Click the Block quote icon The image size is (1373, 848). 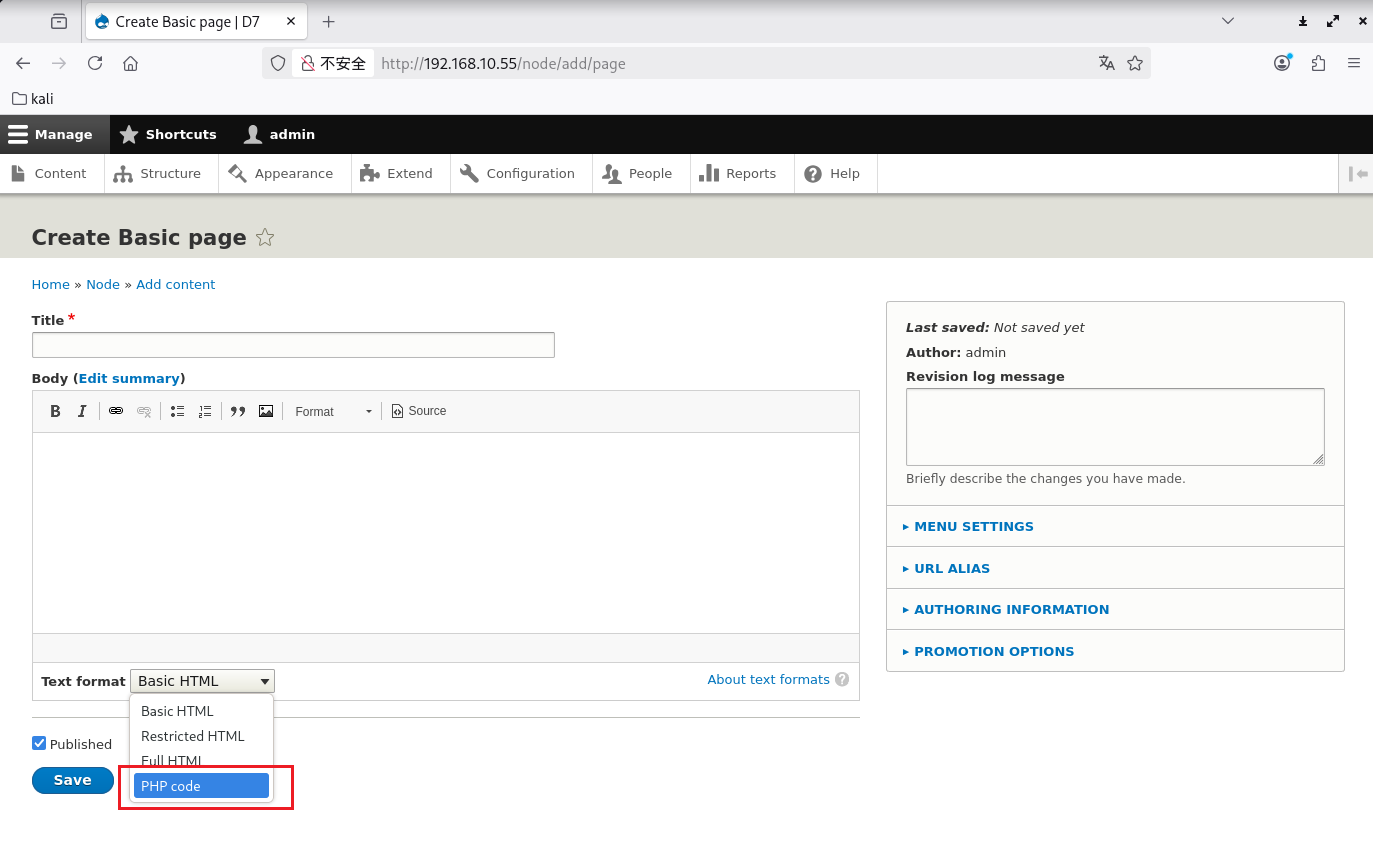click(x=238, y=411)
